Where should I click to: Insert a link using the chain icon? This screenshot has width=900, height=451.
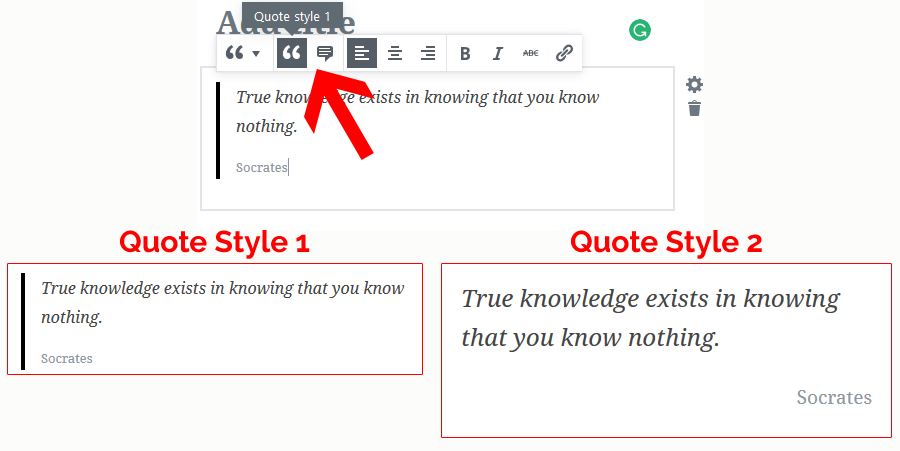pyautogui.click(x=564, y=54)
